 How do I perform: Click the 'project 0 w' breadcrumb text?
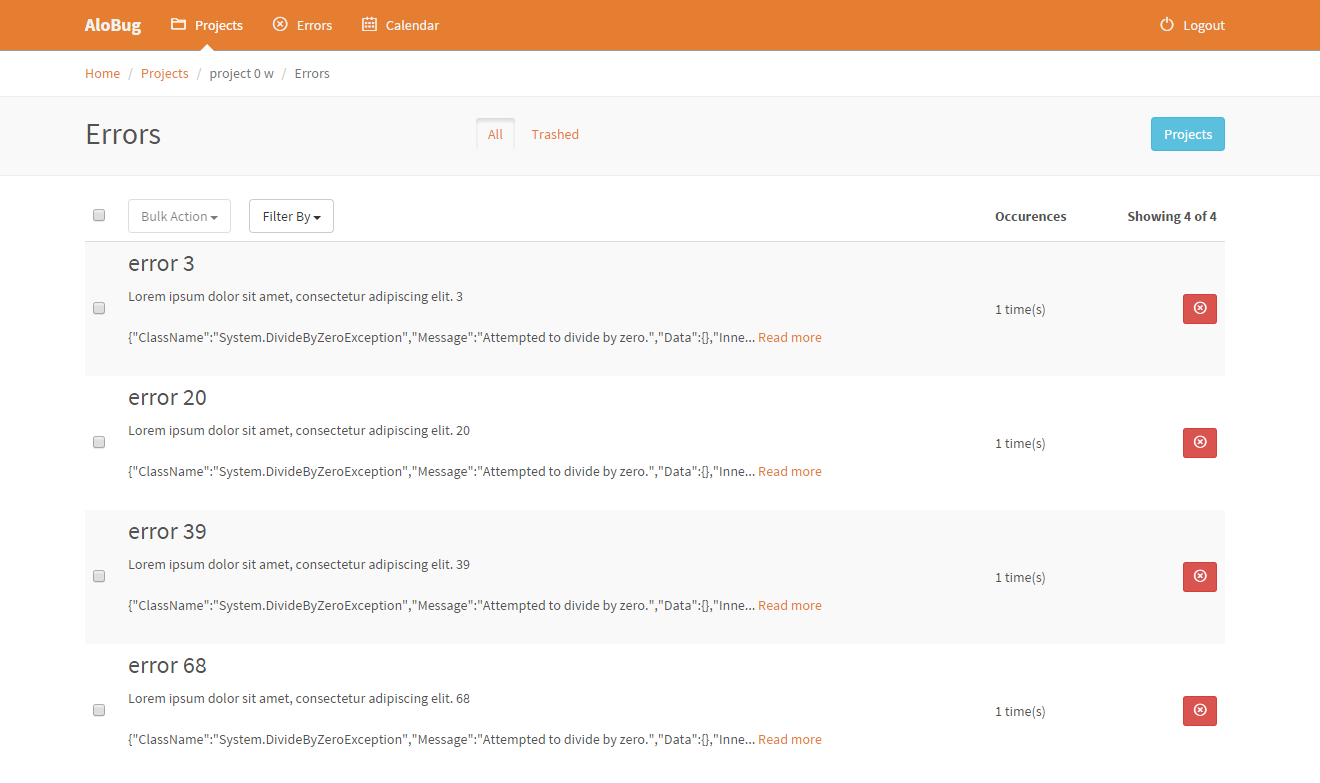(x=241, y=73)
